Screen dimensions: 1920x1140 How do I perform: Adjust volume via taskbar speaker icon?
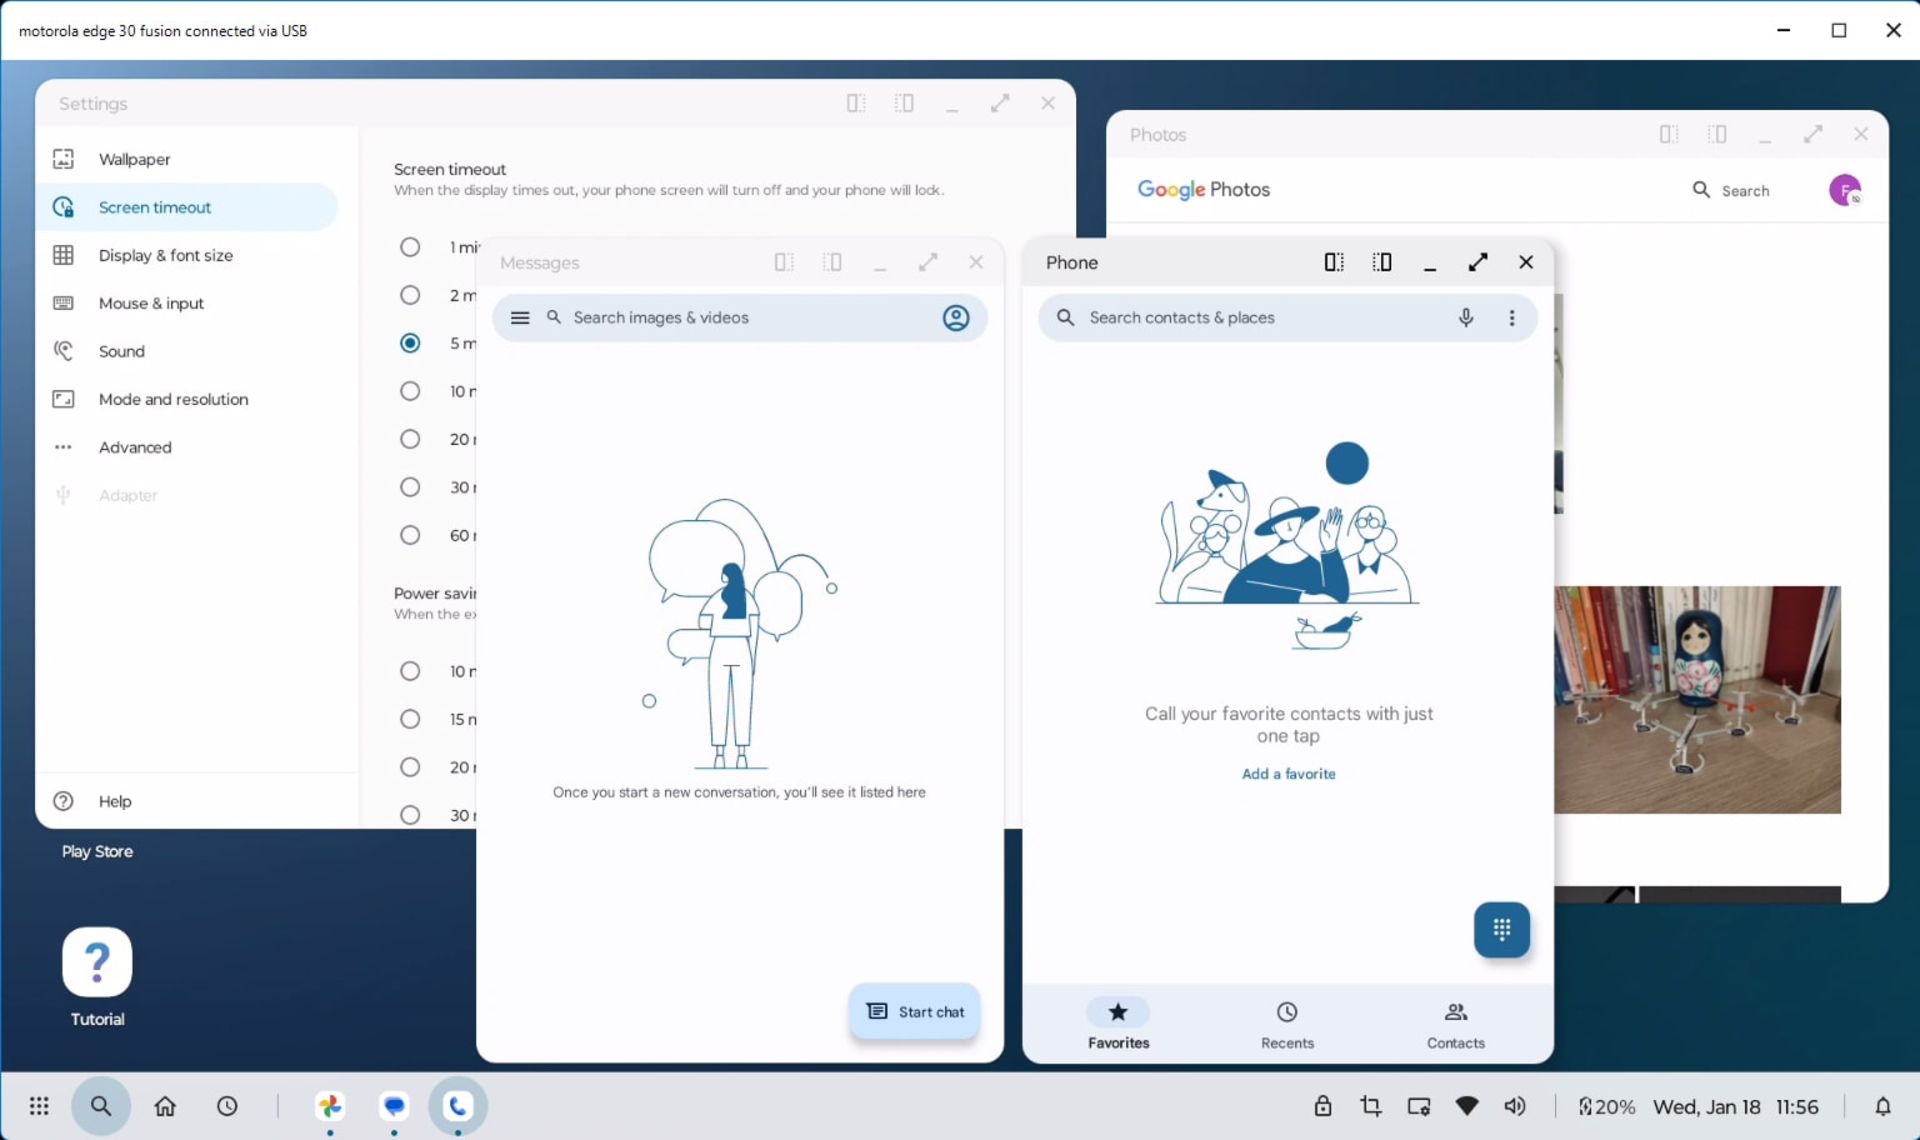click(x=1514, y=1106)
